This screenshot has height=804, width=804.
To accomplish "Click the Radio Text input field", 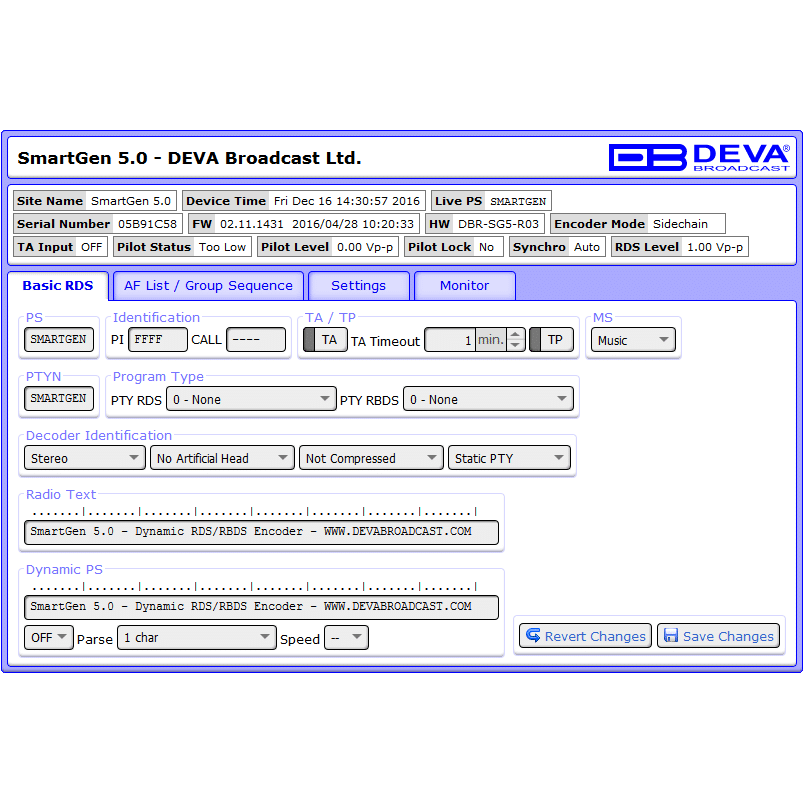I will pyautogui.click(x=262, y=532).
